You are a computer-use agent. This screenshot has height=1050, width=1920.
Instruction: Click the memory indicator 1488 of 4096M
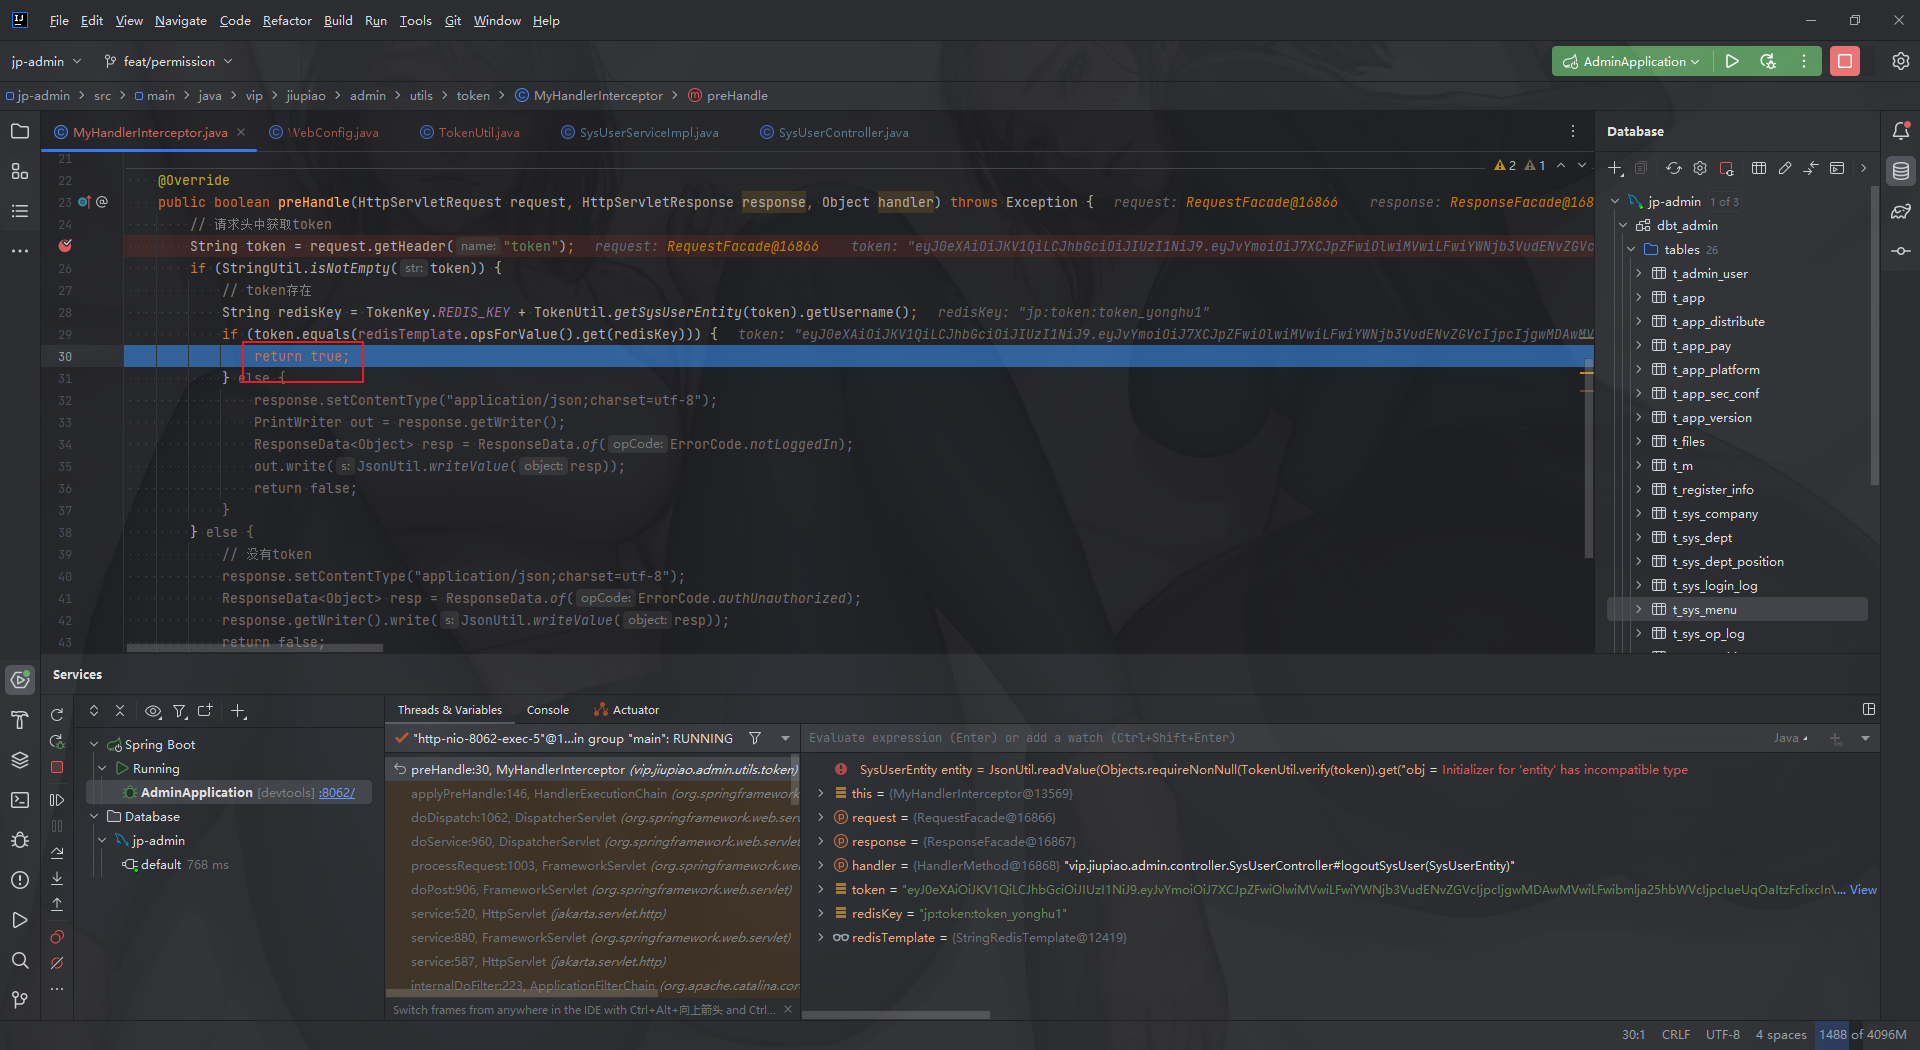click(1863, 1034)
